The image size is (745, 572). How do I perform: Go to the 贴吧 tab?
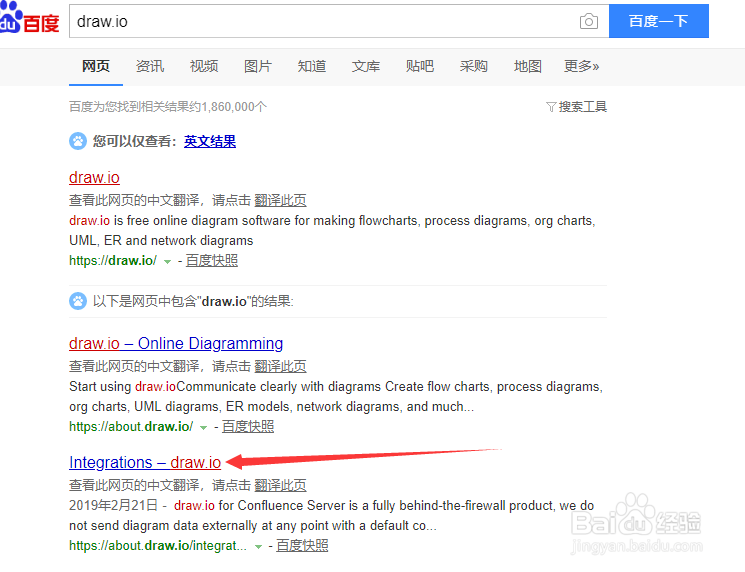click(420, 66)
